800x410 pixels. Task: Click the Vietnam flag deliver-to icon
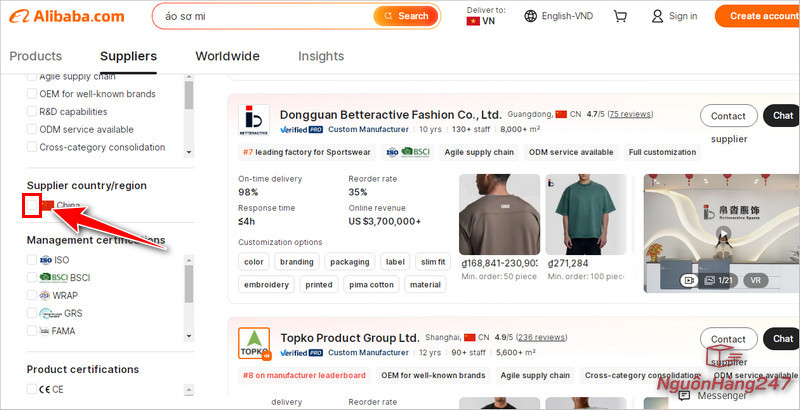pyautogui.click(x=473, y=21)
